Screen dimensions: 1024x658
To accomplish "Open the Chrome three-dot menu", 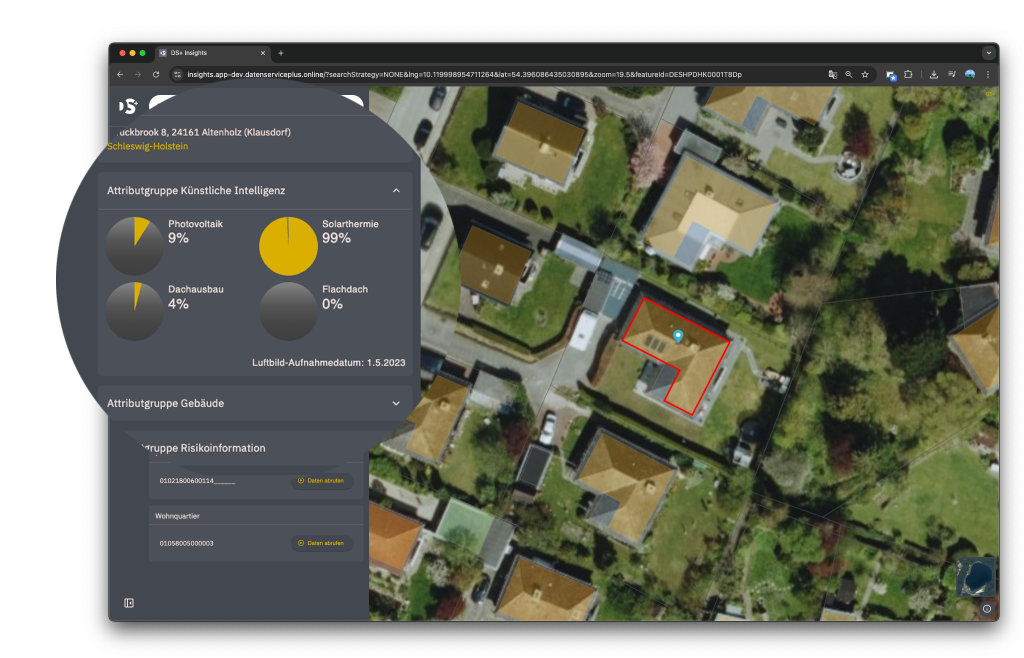I will click(987, 75).
